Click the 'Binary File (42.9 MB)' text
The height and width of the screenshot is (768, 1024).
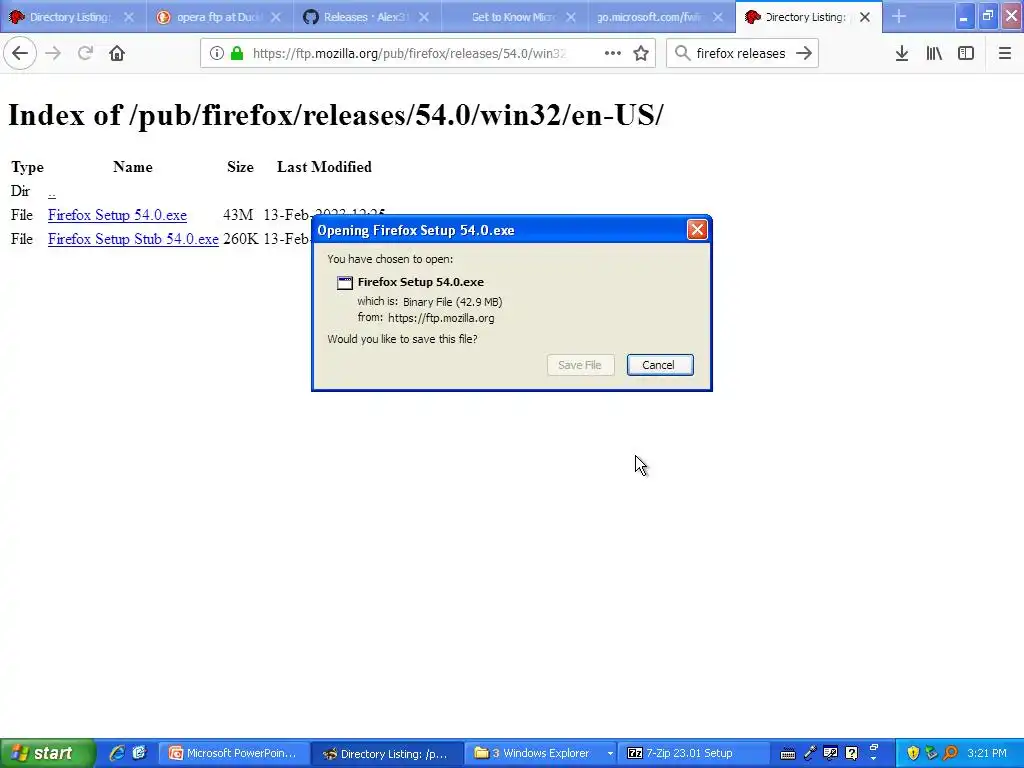[453, 302]
